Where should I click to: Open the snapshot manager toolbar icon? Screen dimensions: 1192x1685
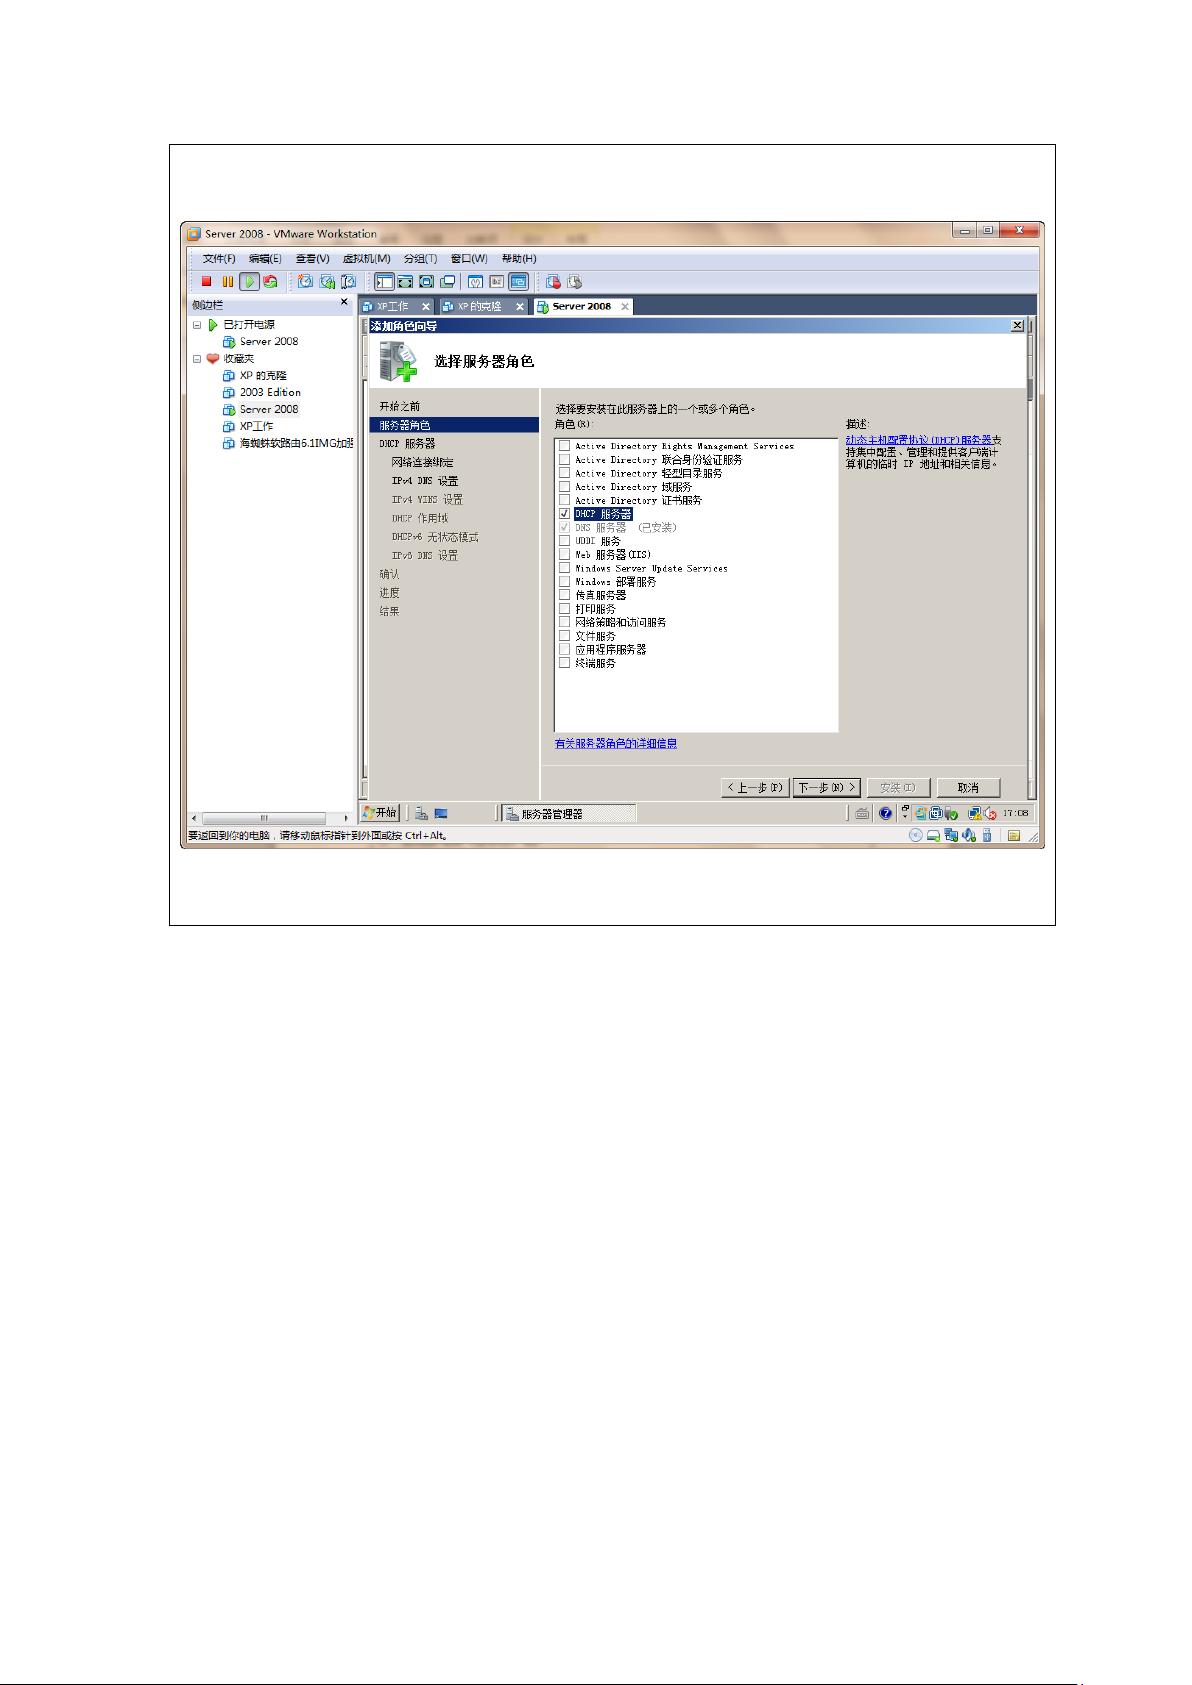348,282
